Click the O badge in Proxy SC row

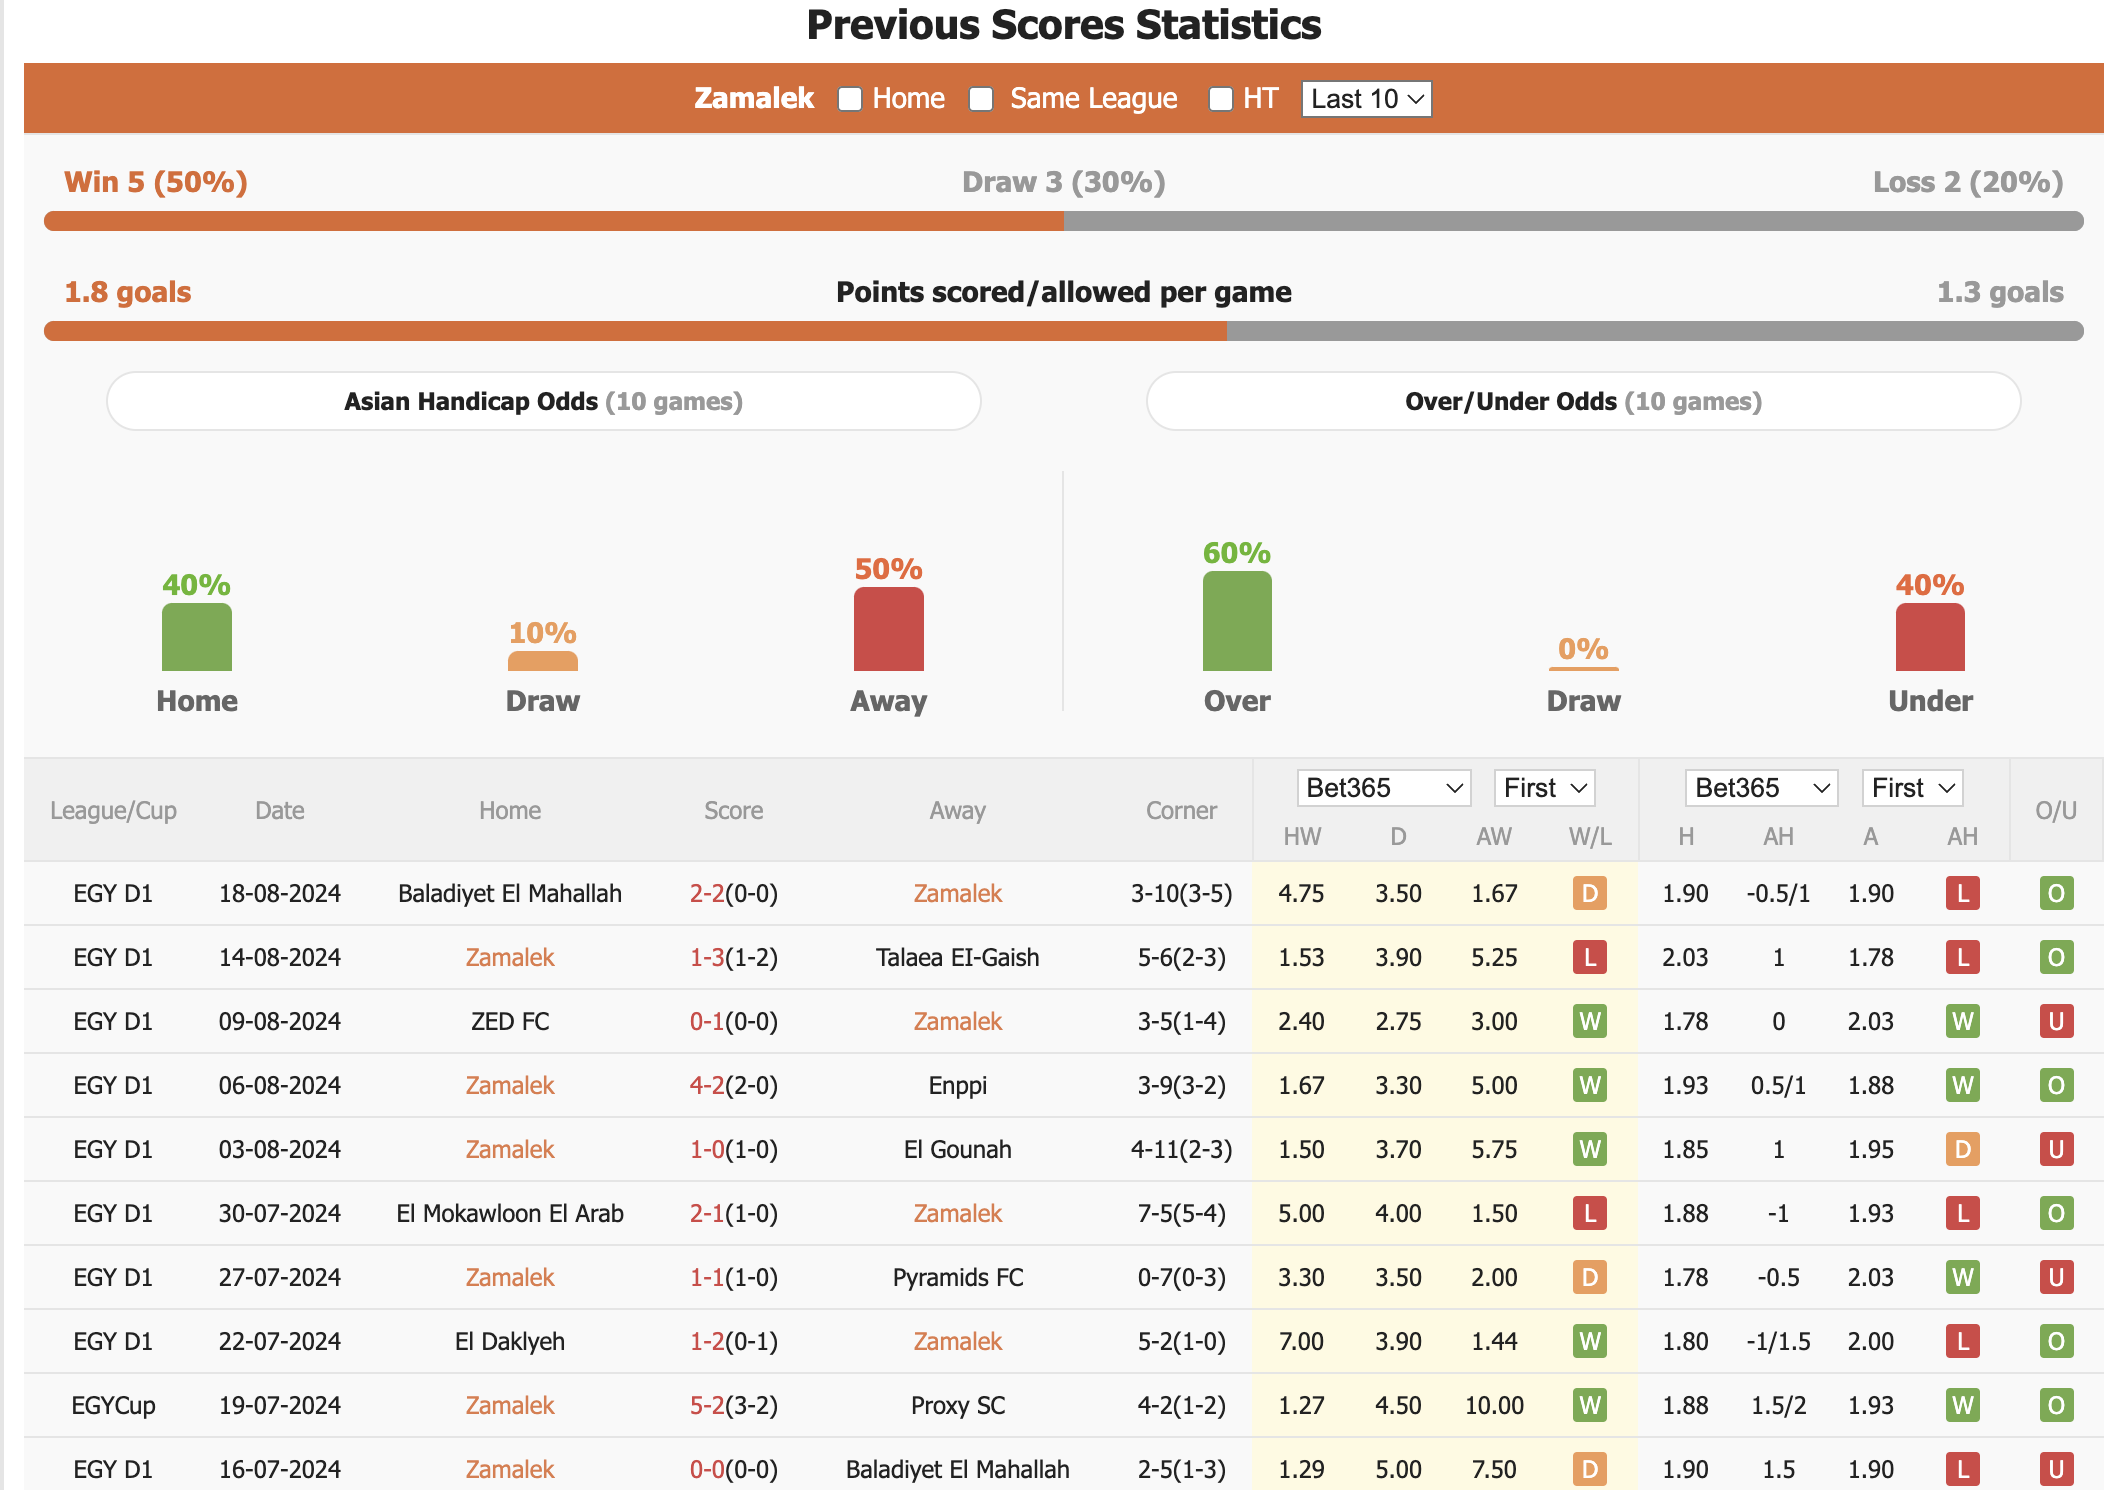[2056, 1405]
